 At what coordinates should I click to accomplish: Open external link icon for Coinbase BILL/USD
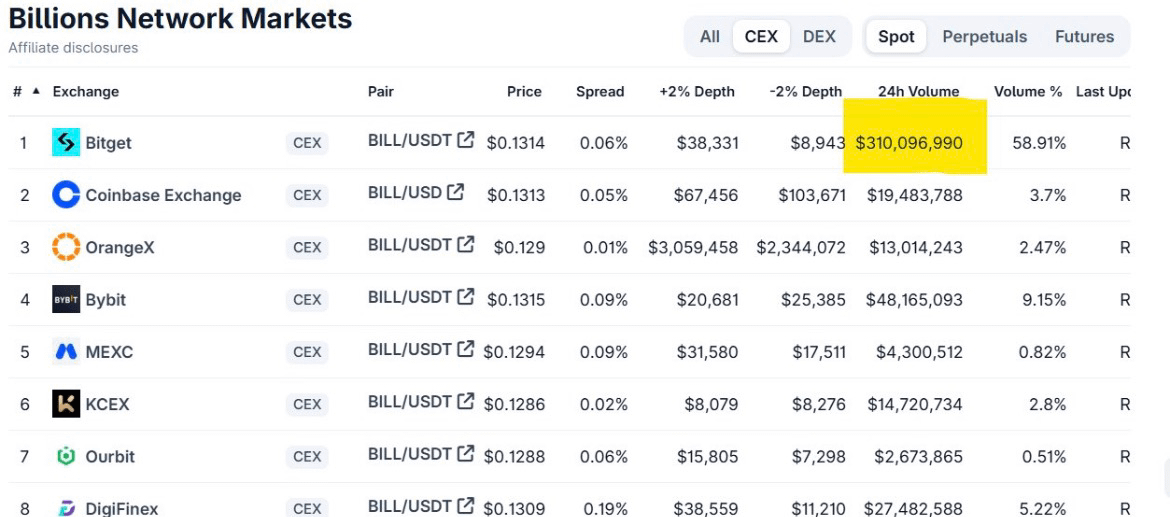(455, 192)
